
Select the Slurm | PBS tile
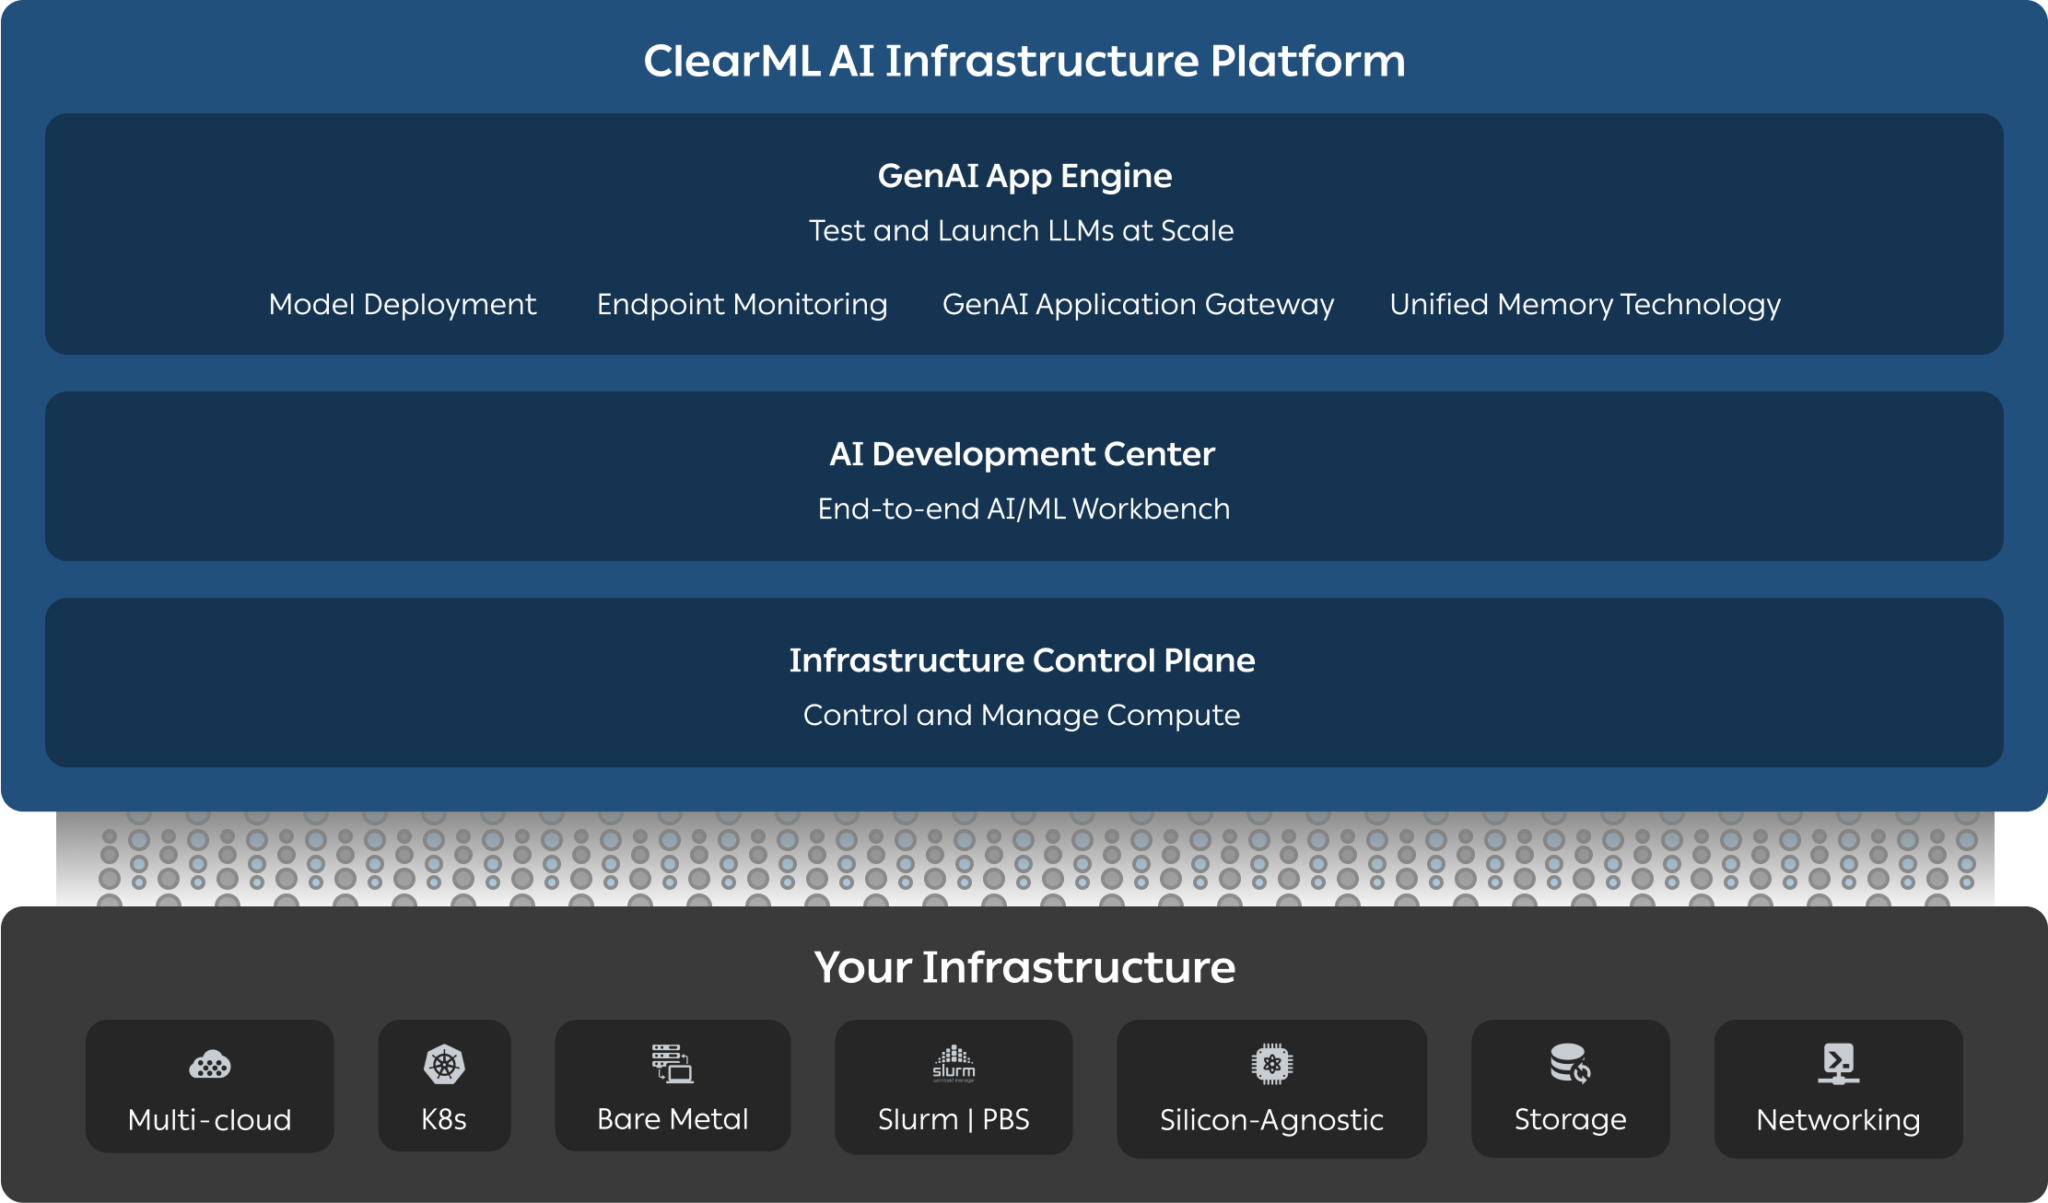953,1088
